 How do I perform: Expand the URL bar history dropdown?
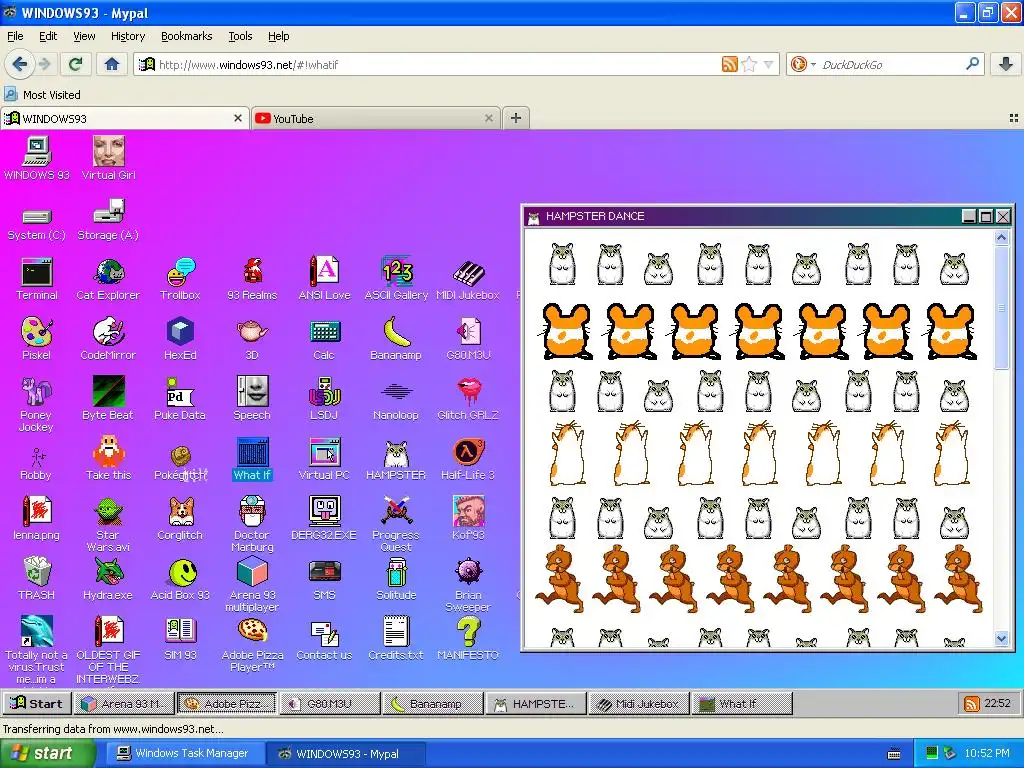[x=769, y=64]
